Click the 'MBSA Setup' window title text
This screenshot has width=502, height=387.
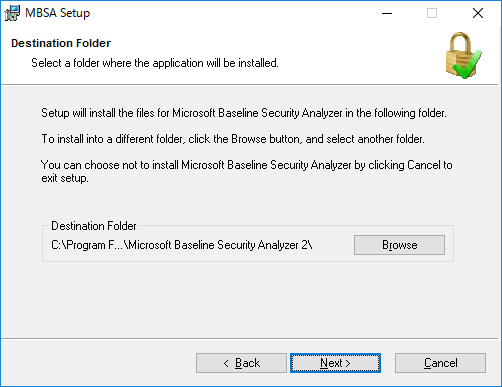tap(58, 13)
